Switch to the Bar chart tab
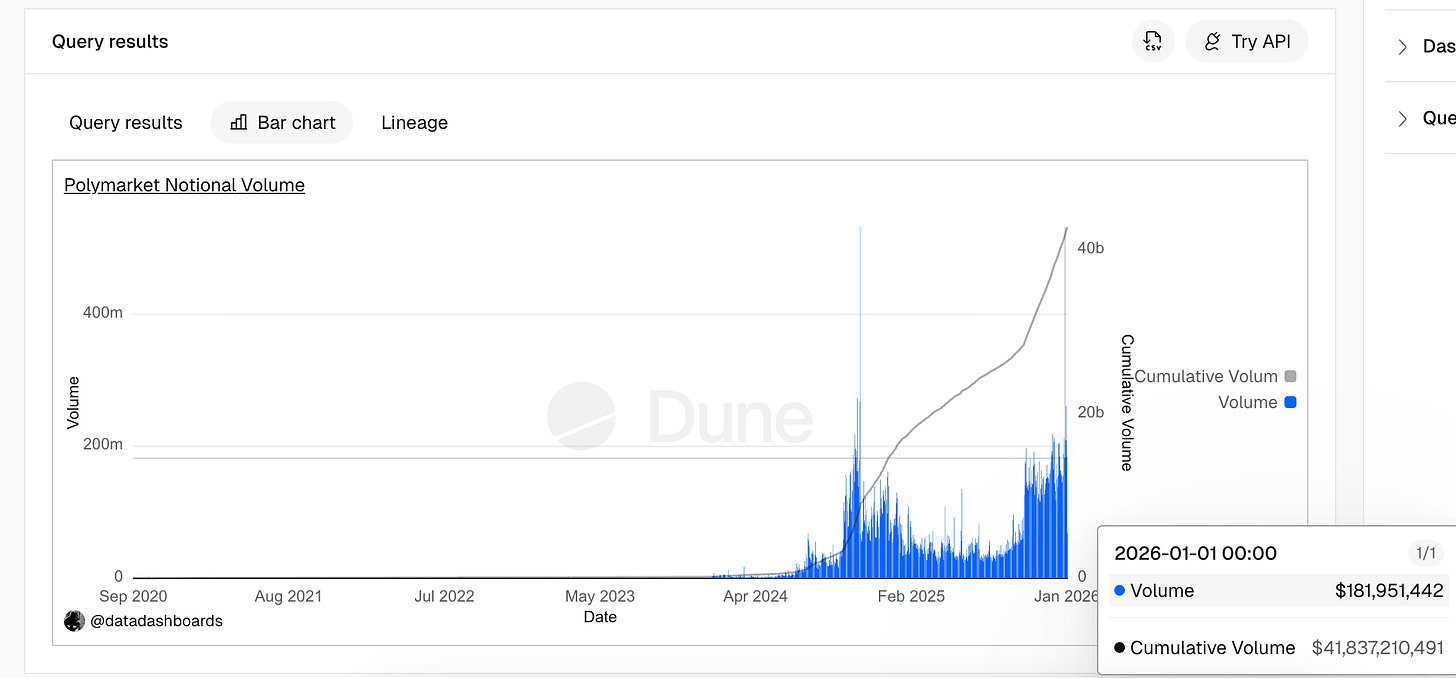Screen dimensions: 1456x678 pyautogui.click(x=282, y=123)
